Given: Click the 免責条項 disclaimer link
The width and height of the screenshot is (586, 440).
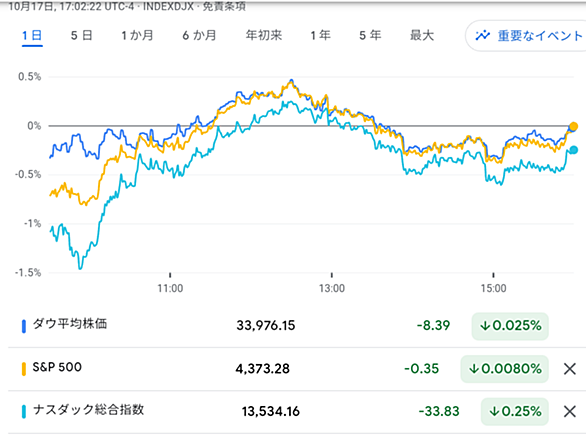Looking at the screenshot, I should [224, 6].
